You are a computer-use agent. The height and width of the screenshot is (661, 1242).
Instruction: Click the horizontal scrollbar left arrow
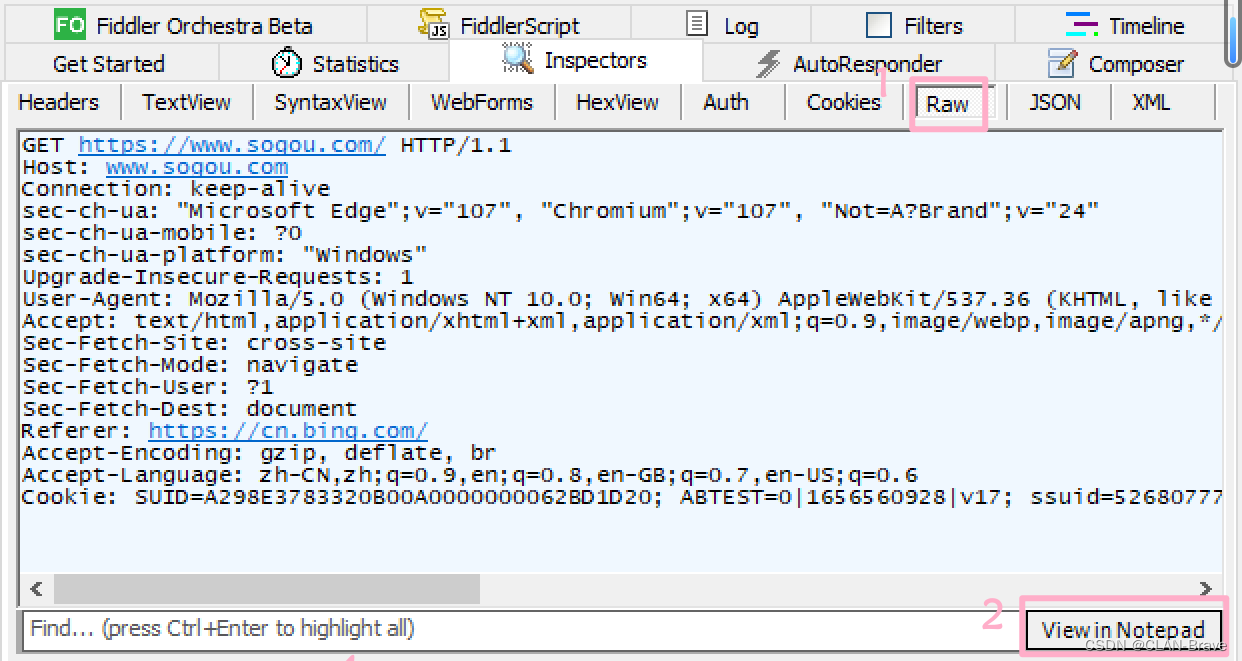click(37, 589)
